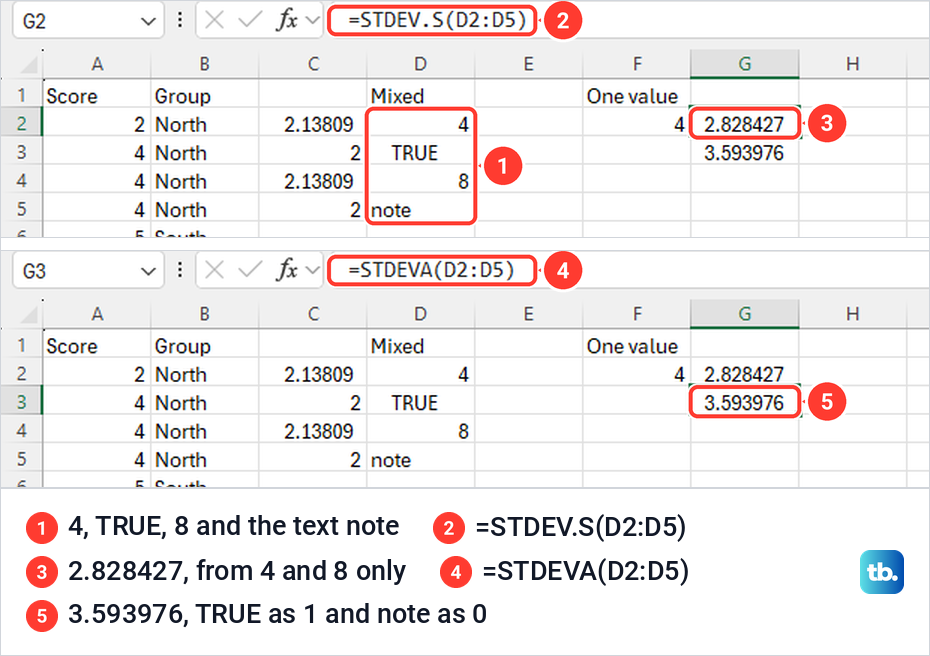Viewport: 930px width, 656px height.
Task: Click the Cancel X icon in top formula bar
Action: (214, 21)
